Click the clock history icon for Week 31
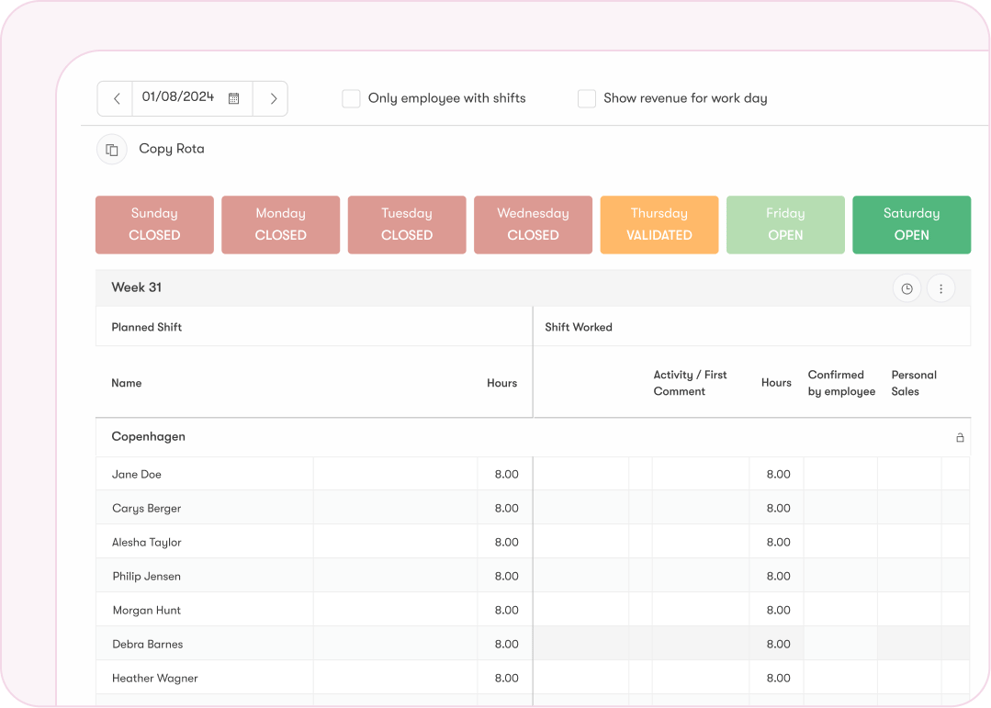Viewport: 991px width, 708px height. (x=907, y=288)
